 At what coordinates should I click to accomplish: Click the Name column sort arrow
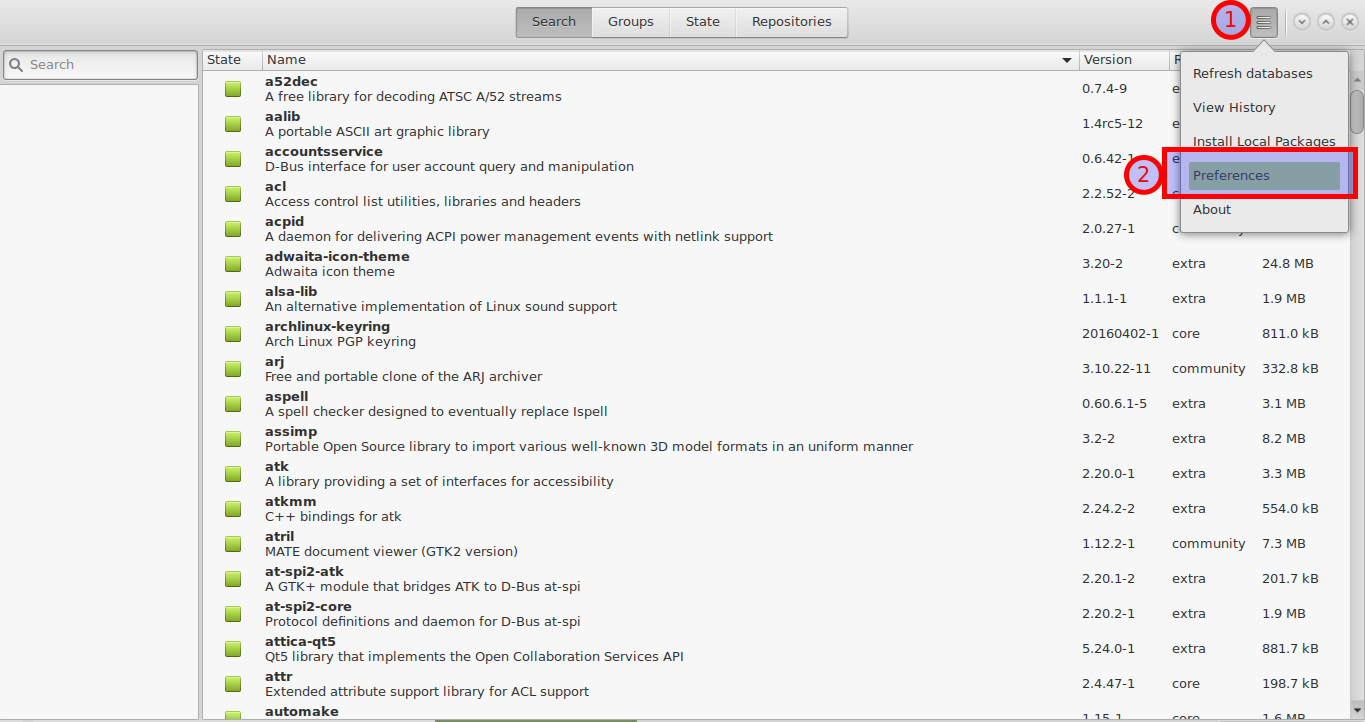tap(1067, 61)
